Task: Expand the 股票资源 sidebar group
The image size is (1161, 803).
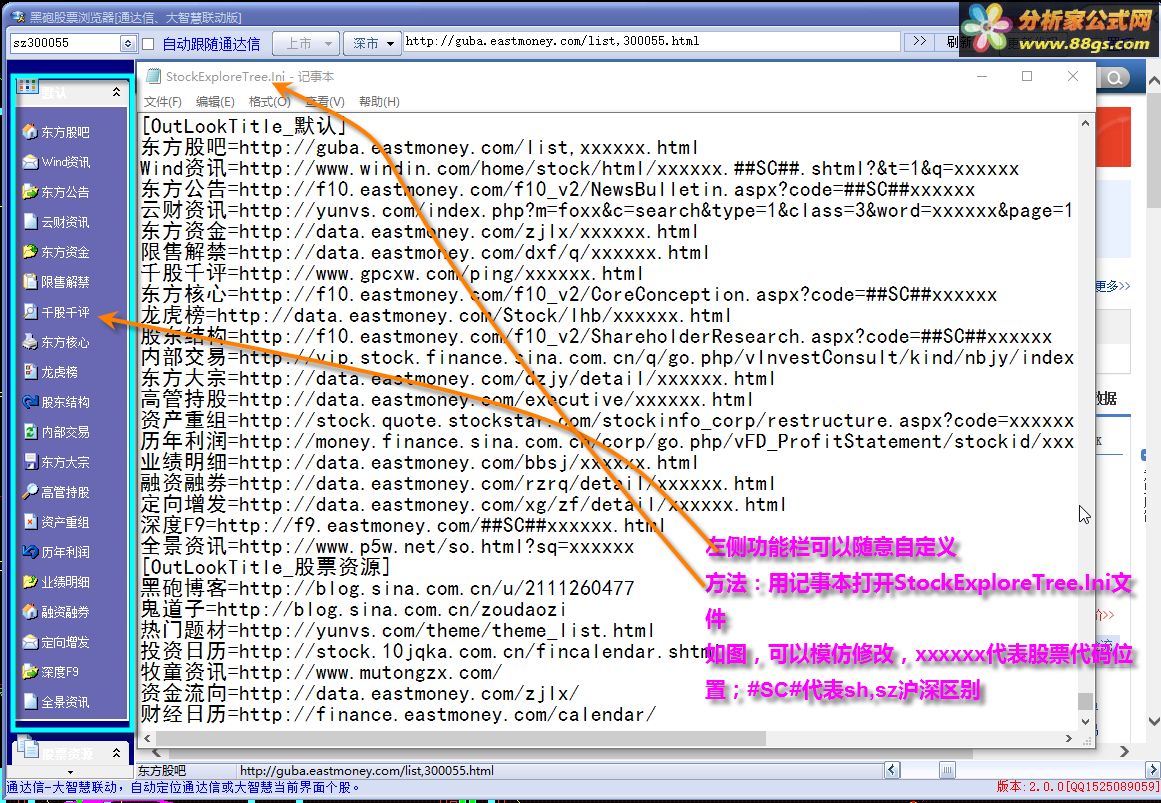Action: (116, 753)
